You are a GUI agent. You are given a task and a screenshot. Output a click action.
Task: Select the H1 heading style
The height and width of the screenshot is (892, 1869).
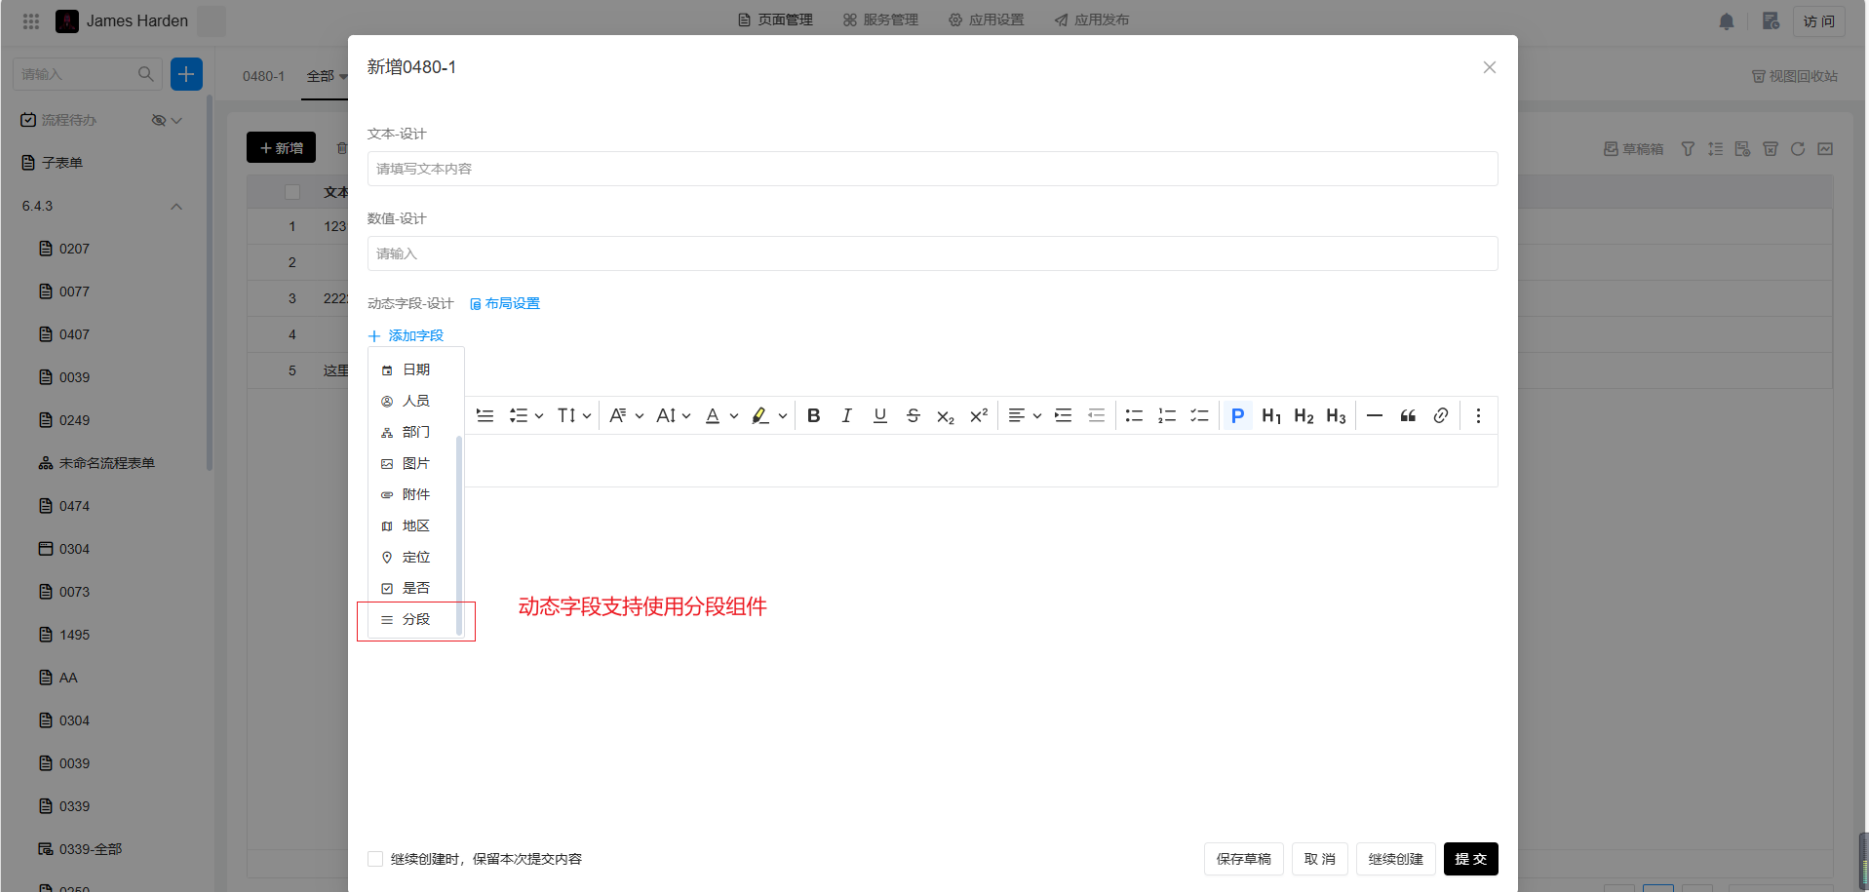(1271, 416)
